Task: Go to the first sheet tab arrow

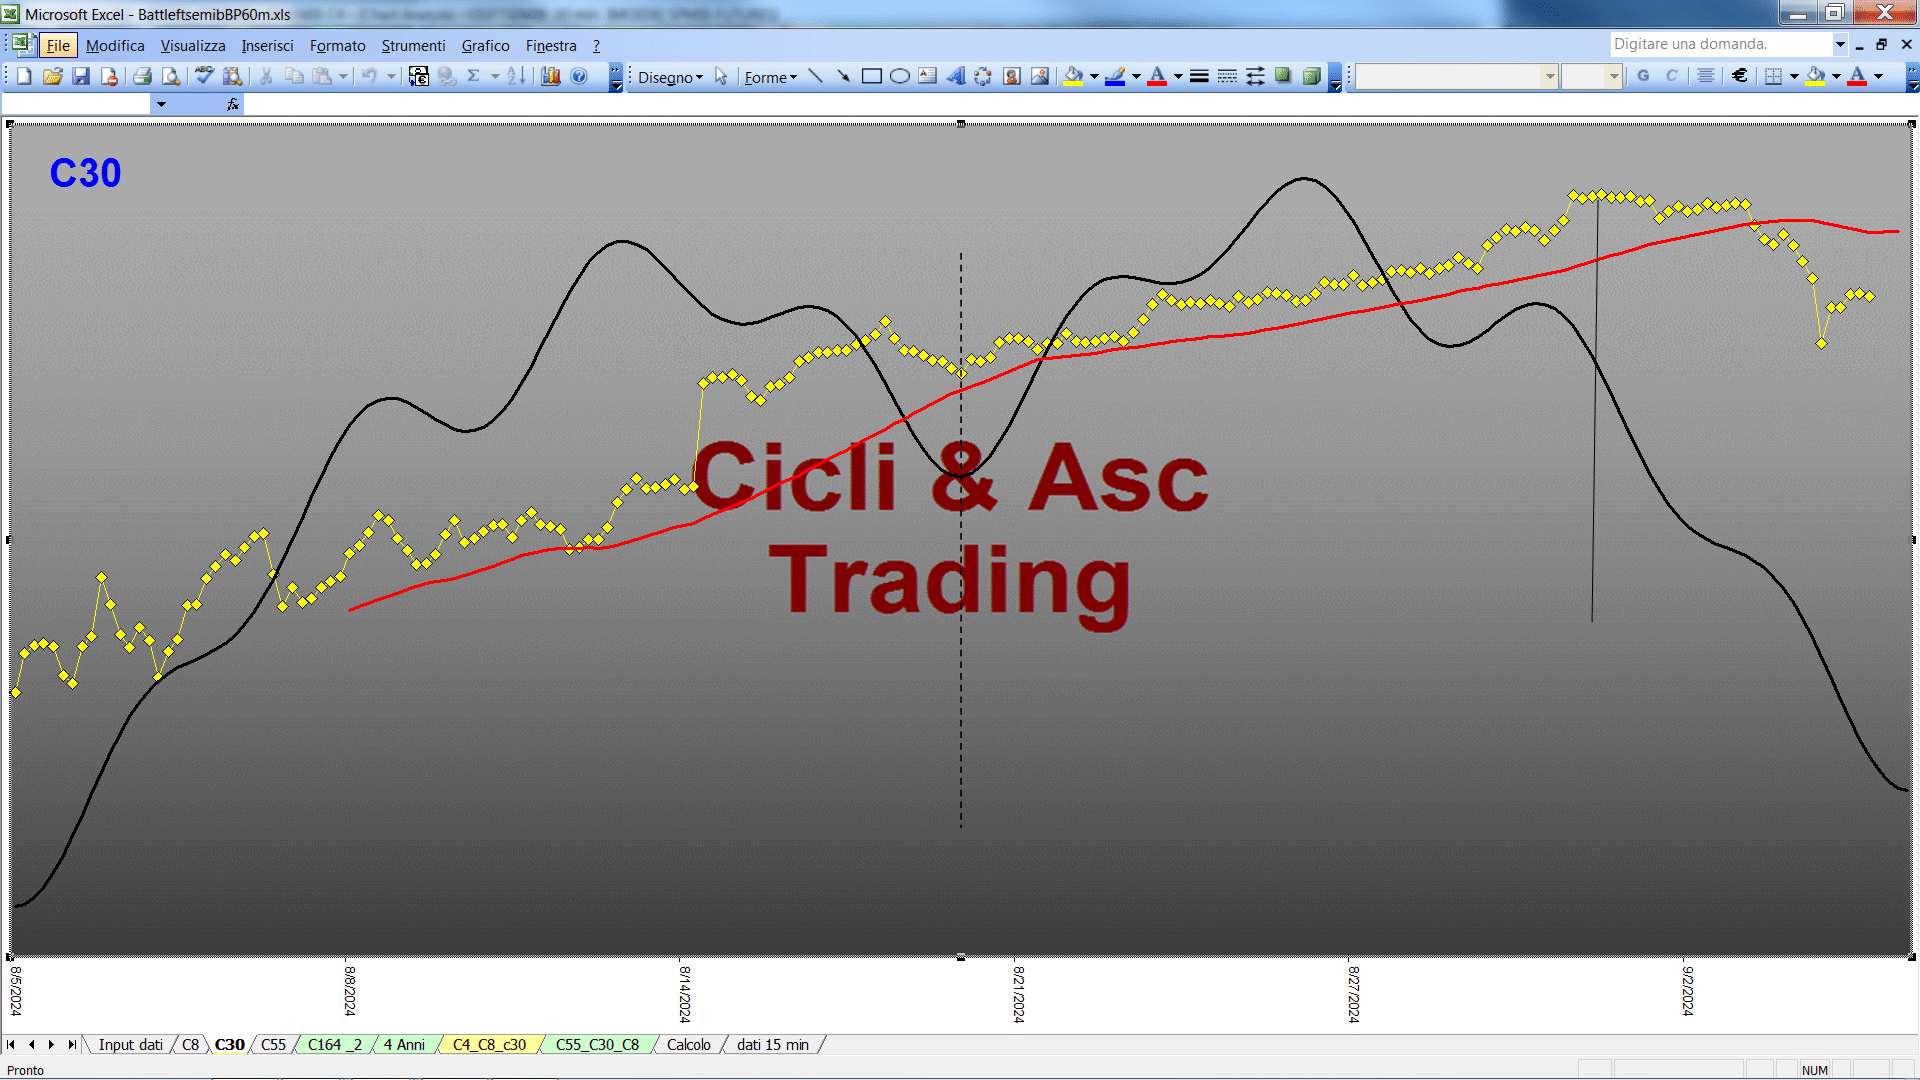Action: click(11, 1045)
